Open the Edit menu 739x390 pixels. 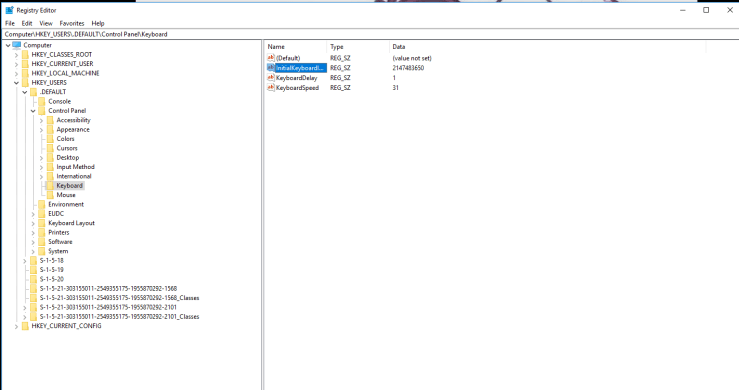(27, 23)
